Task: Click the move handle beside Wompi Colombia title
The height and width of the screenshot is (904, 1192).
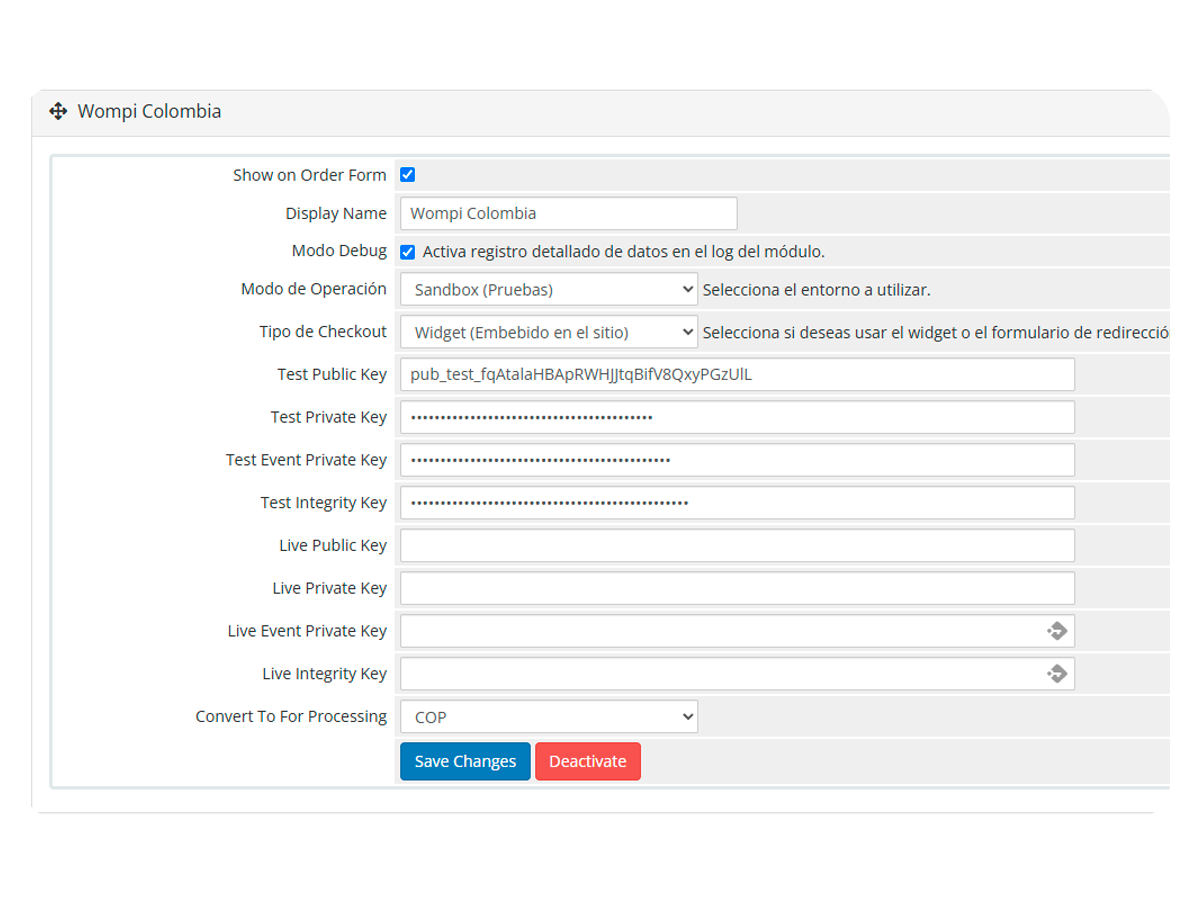Action: point(58,111)
